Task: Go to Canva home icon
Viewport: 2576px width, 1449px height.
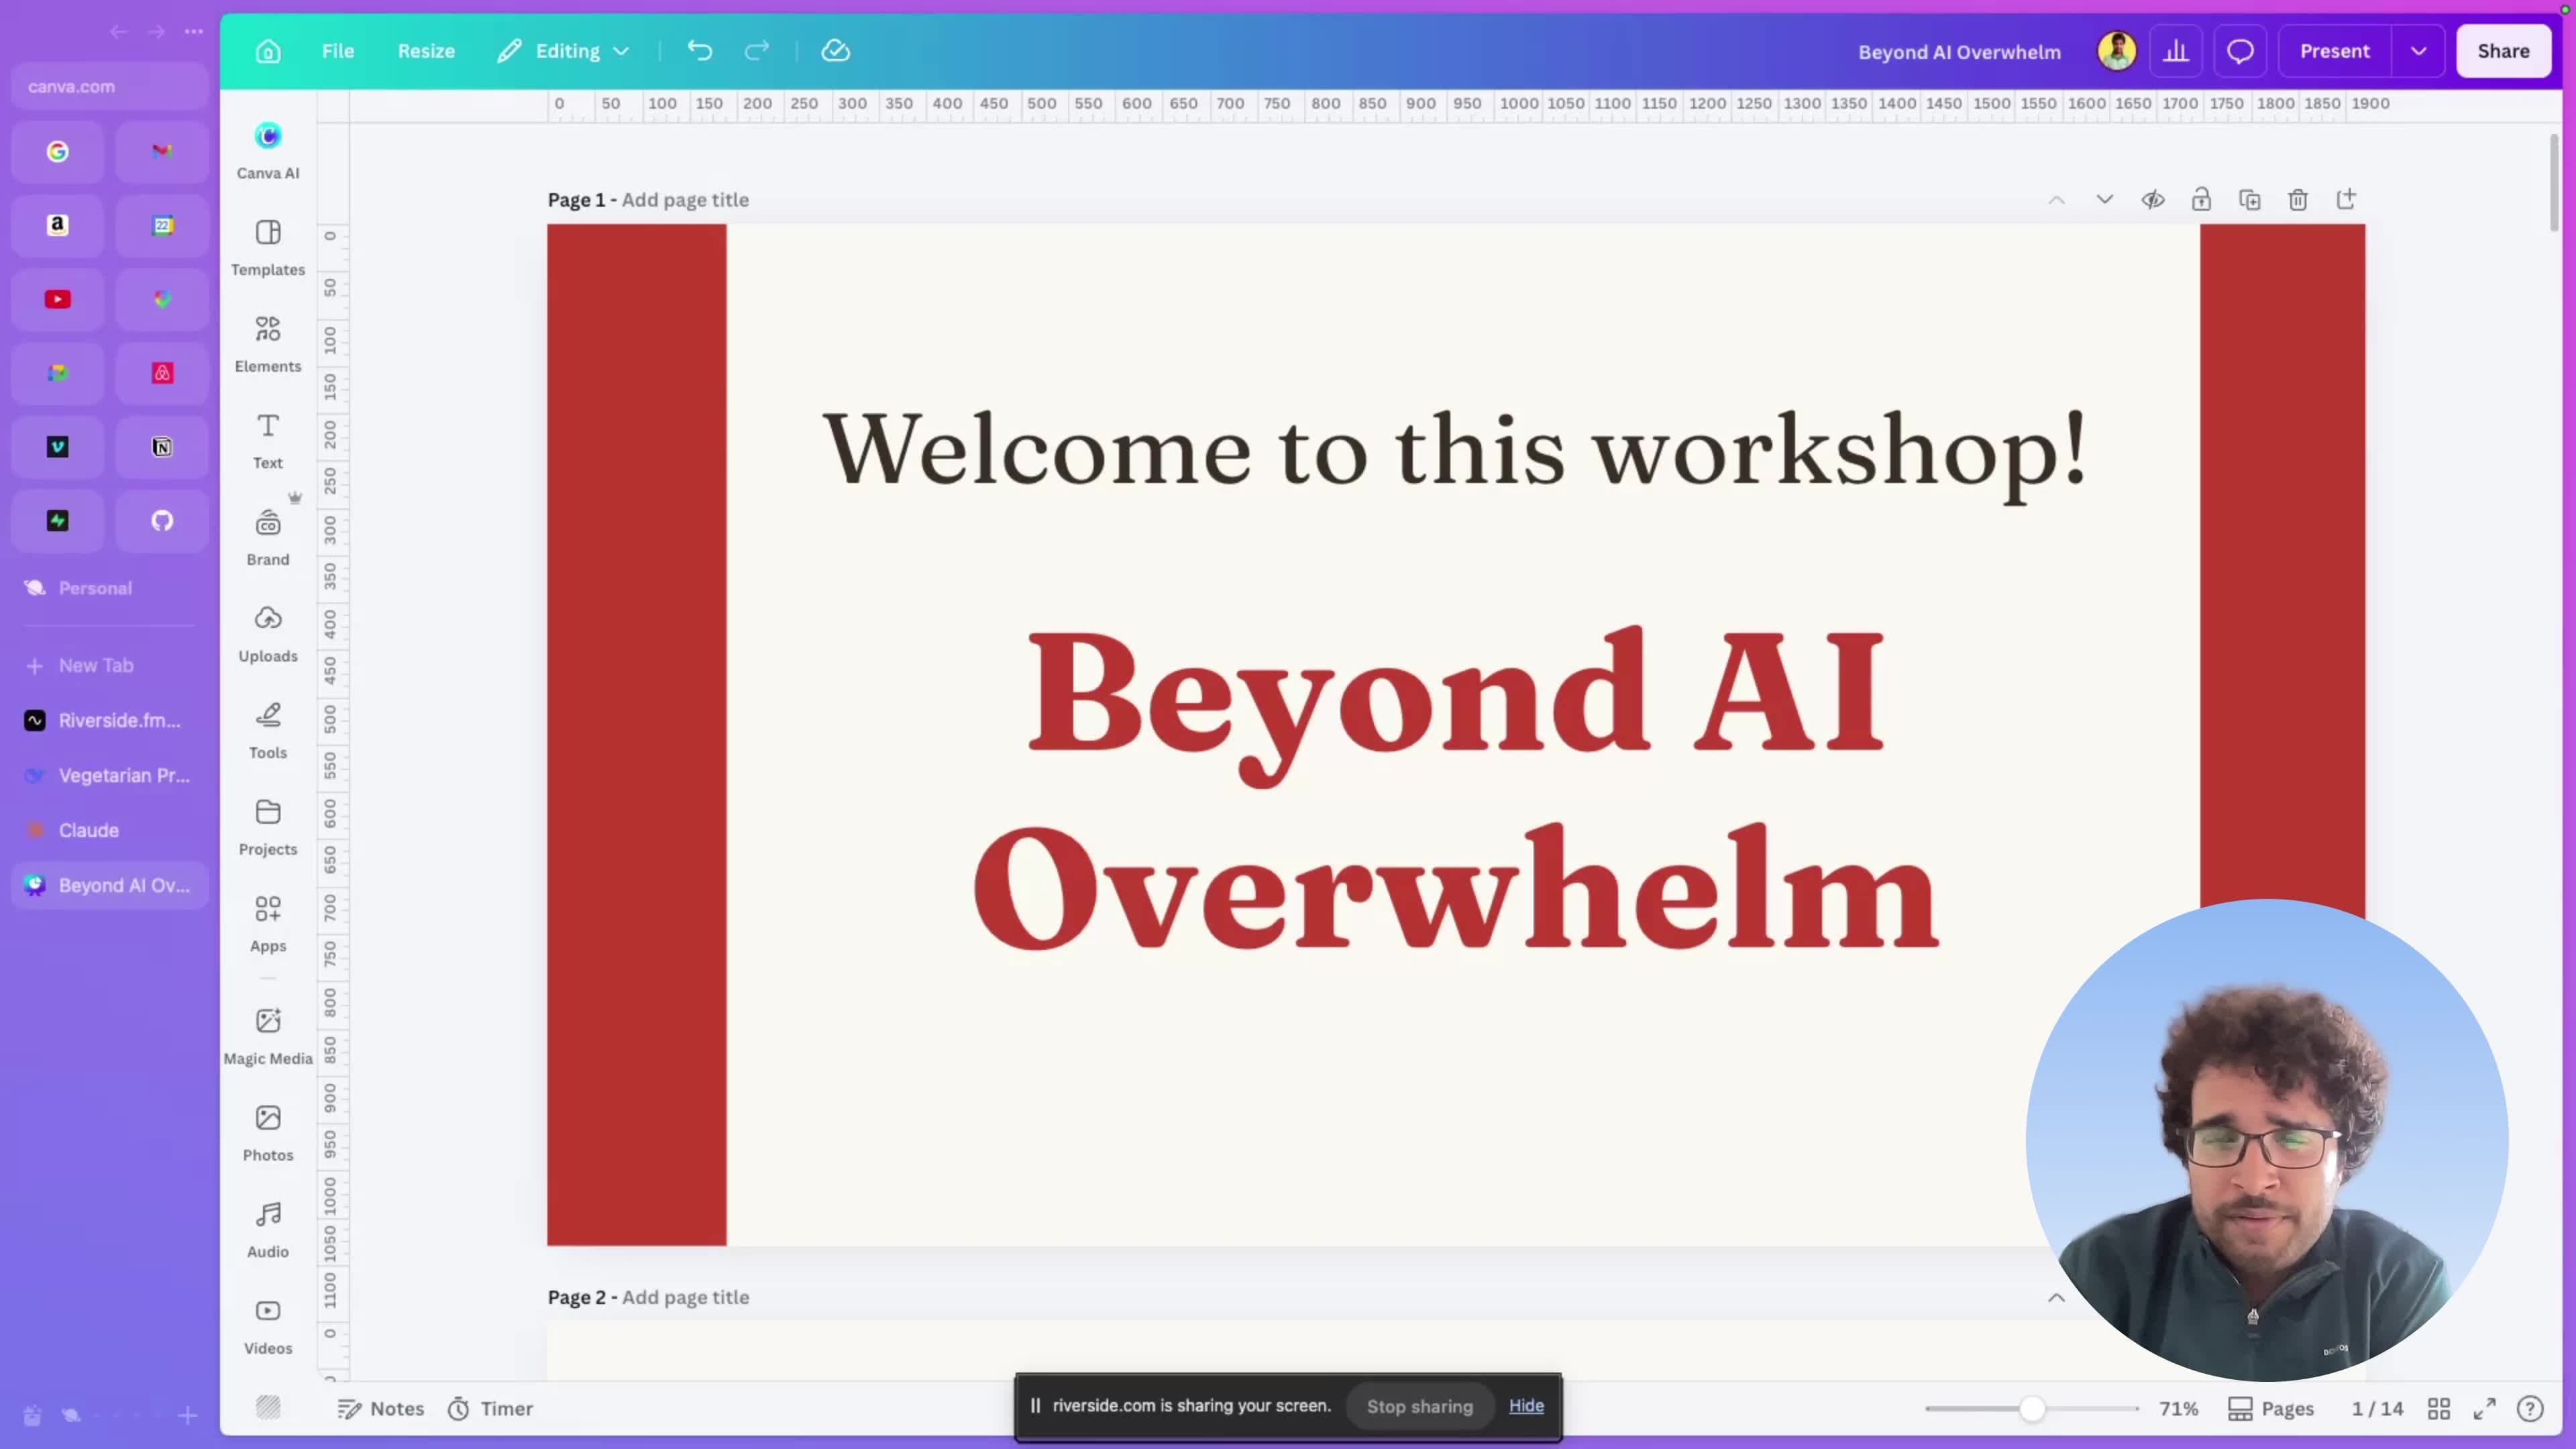Action: click(x=268, y=51)
